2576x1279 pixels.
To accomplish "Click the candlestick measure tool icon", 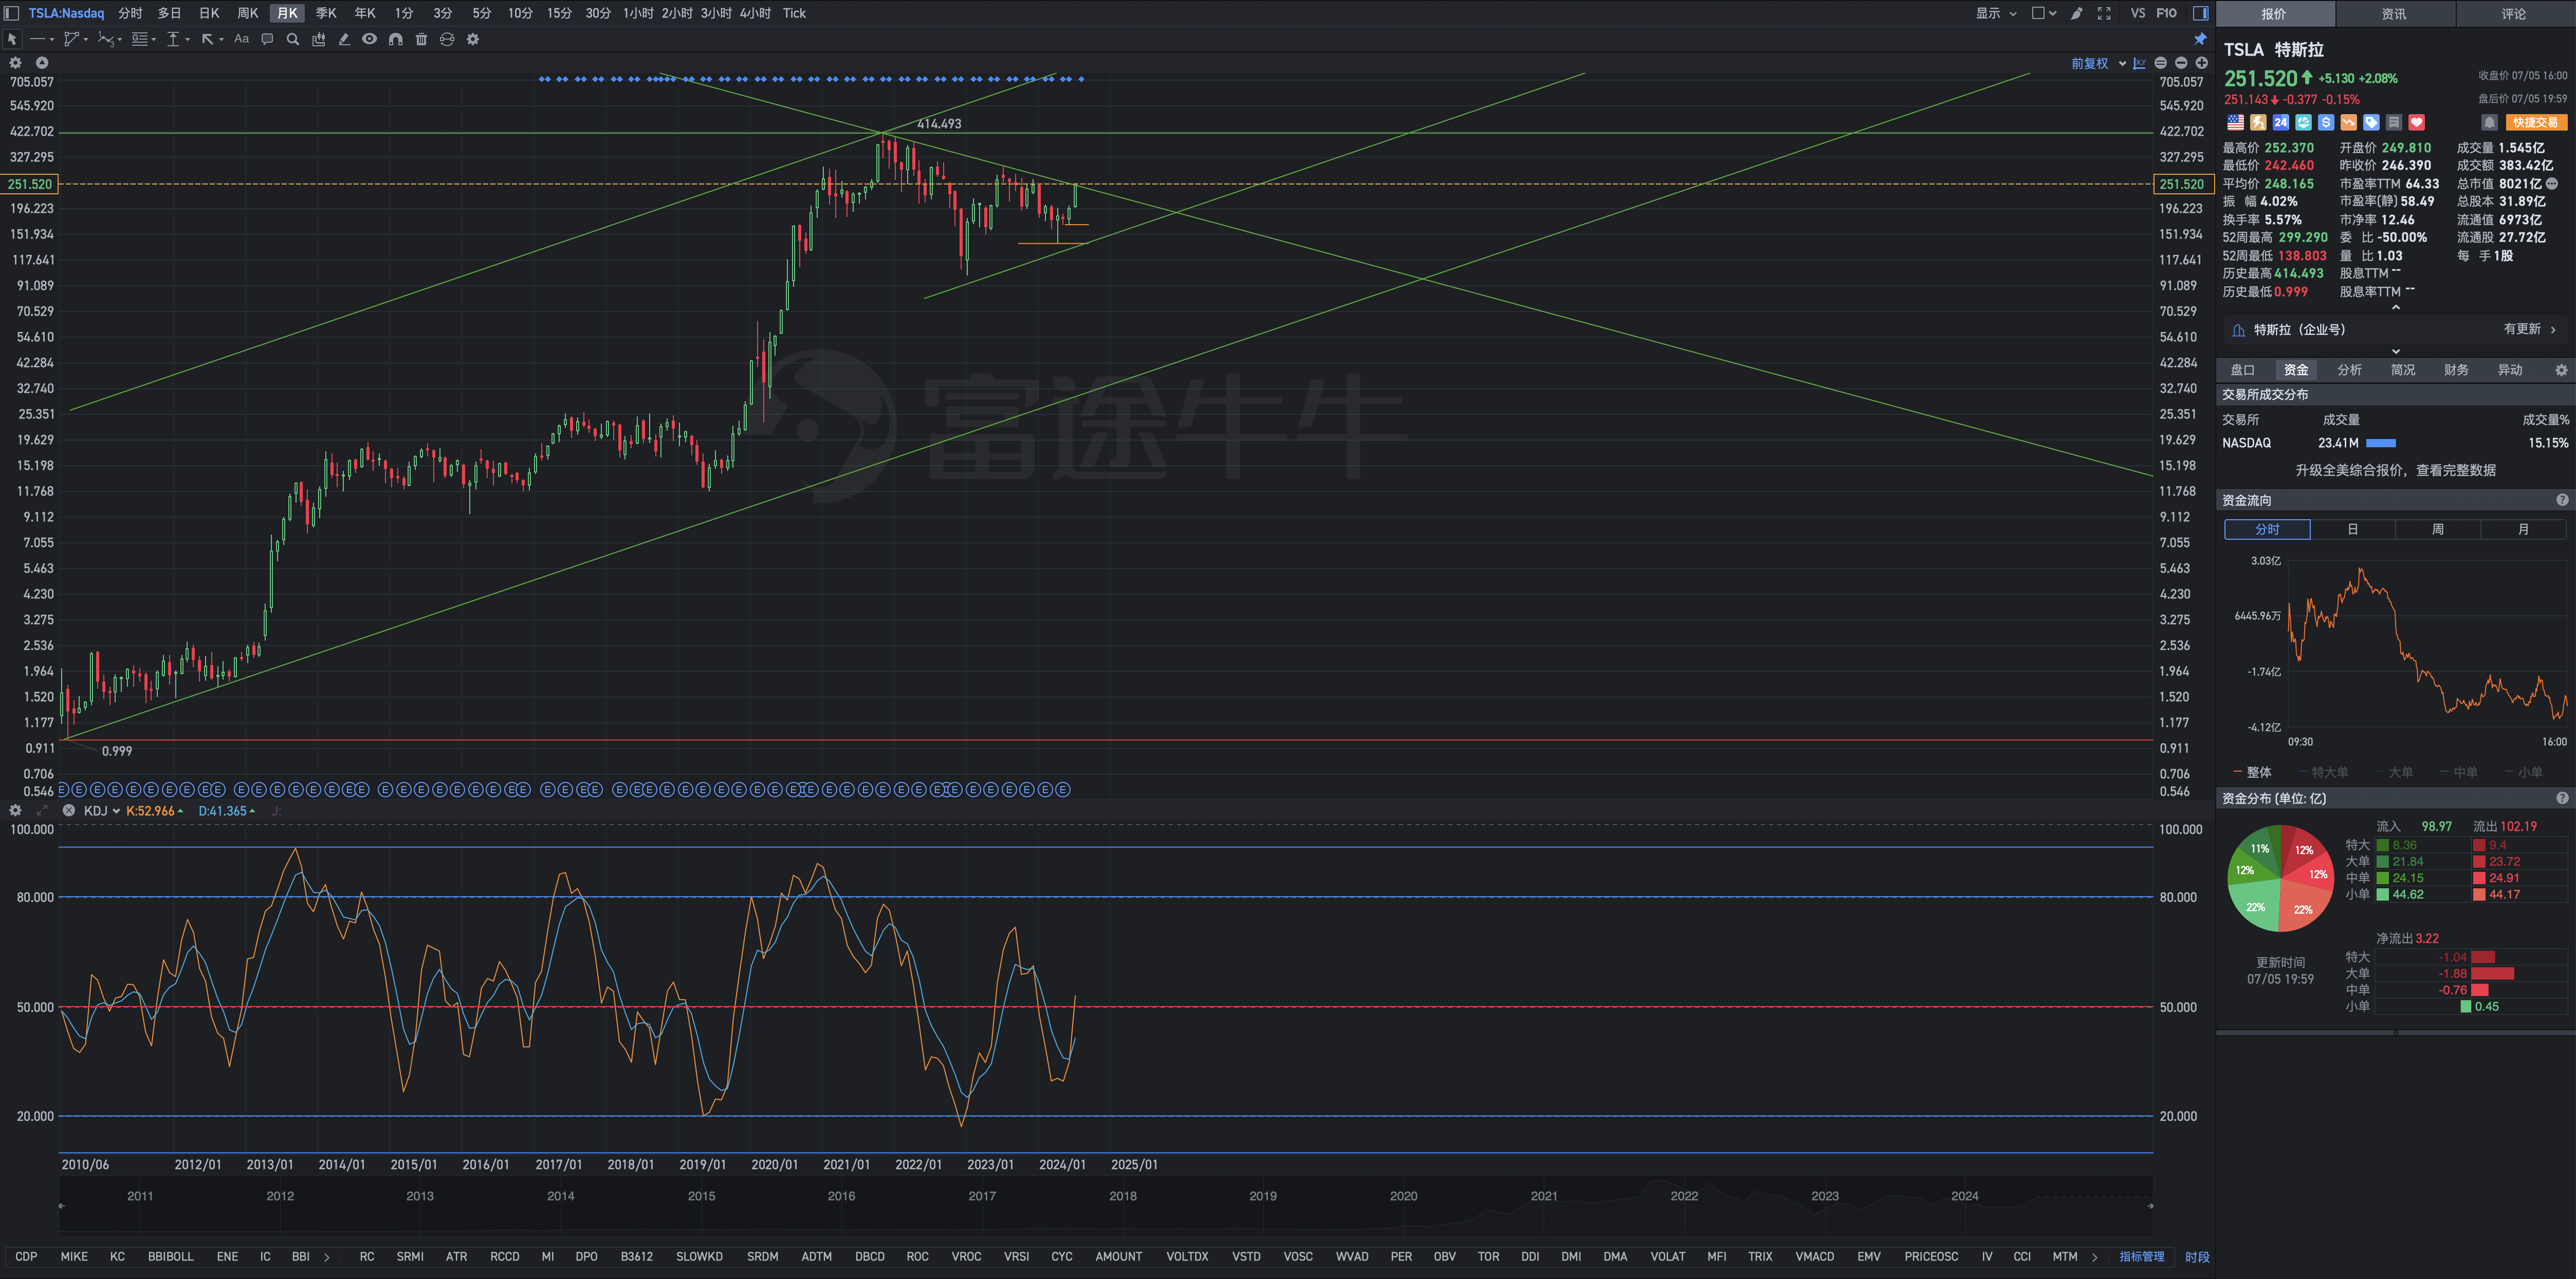I will 318,39.
